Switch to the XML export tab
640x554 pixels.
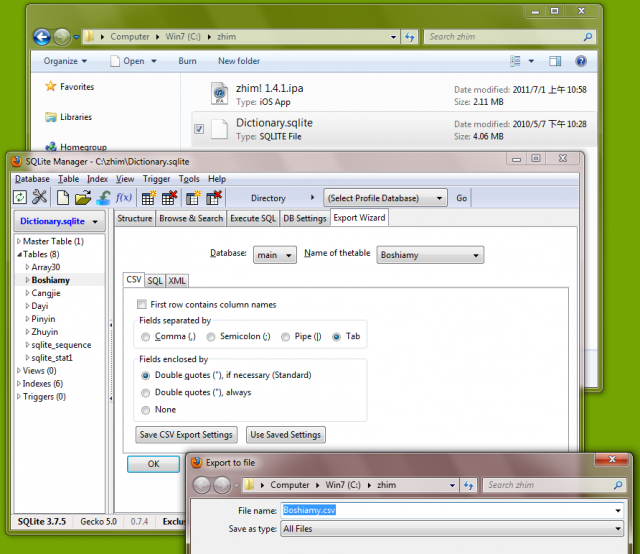click(x=177, y=280)
